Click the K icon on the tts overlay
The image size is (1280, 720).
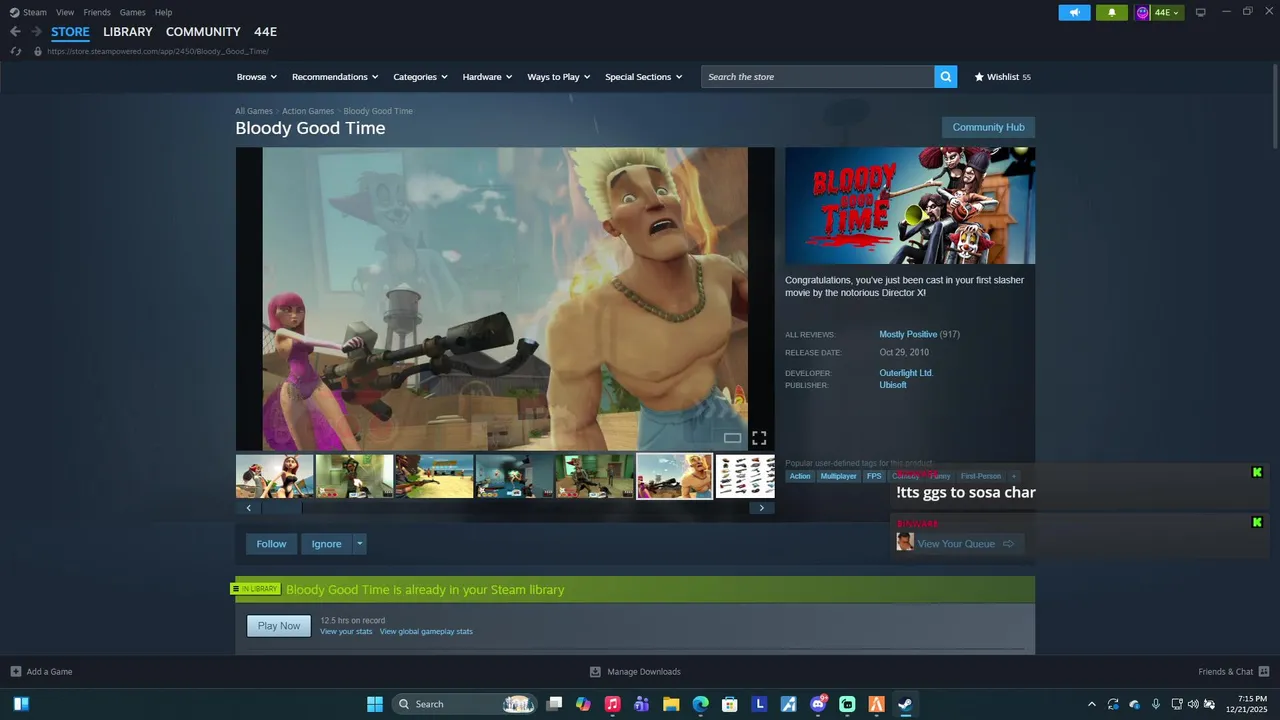click(x=1257, y=472)
